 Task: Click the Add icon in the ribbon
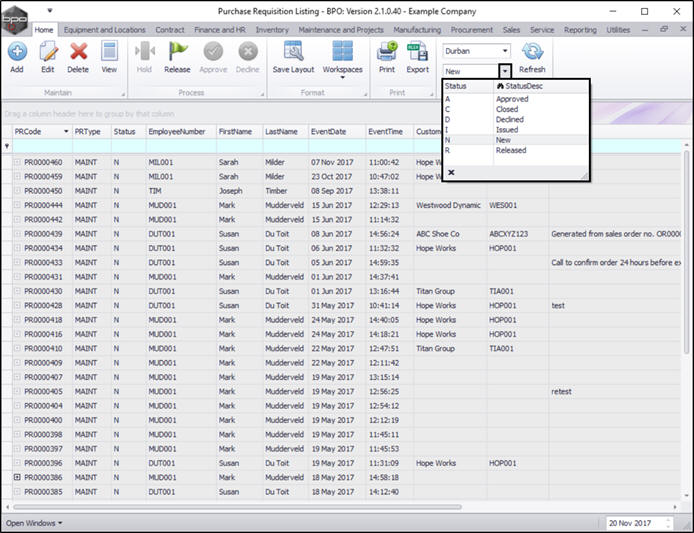click(17, 52)
